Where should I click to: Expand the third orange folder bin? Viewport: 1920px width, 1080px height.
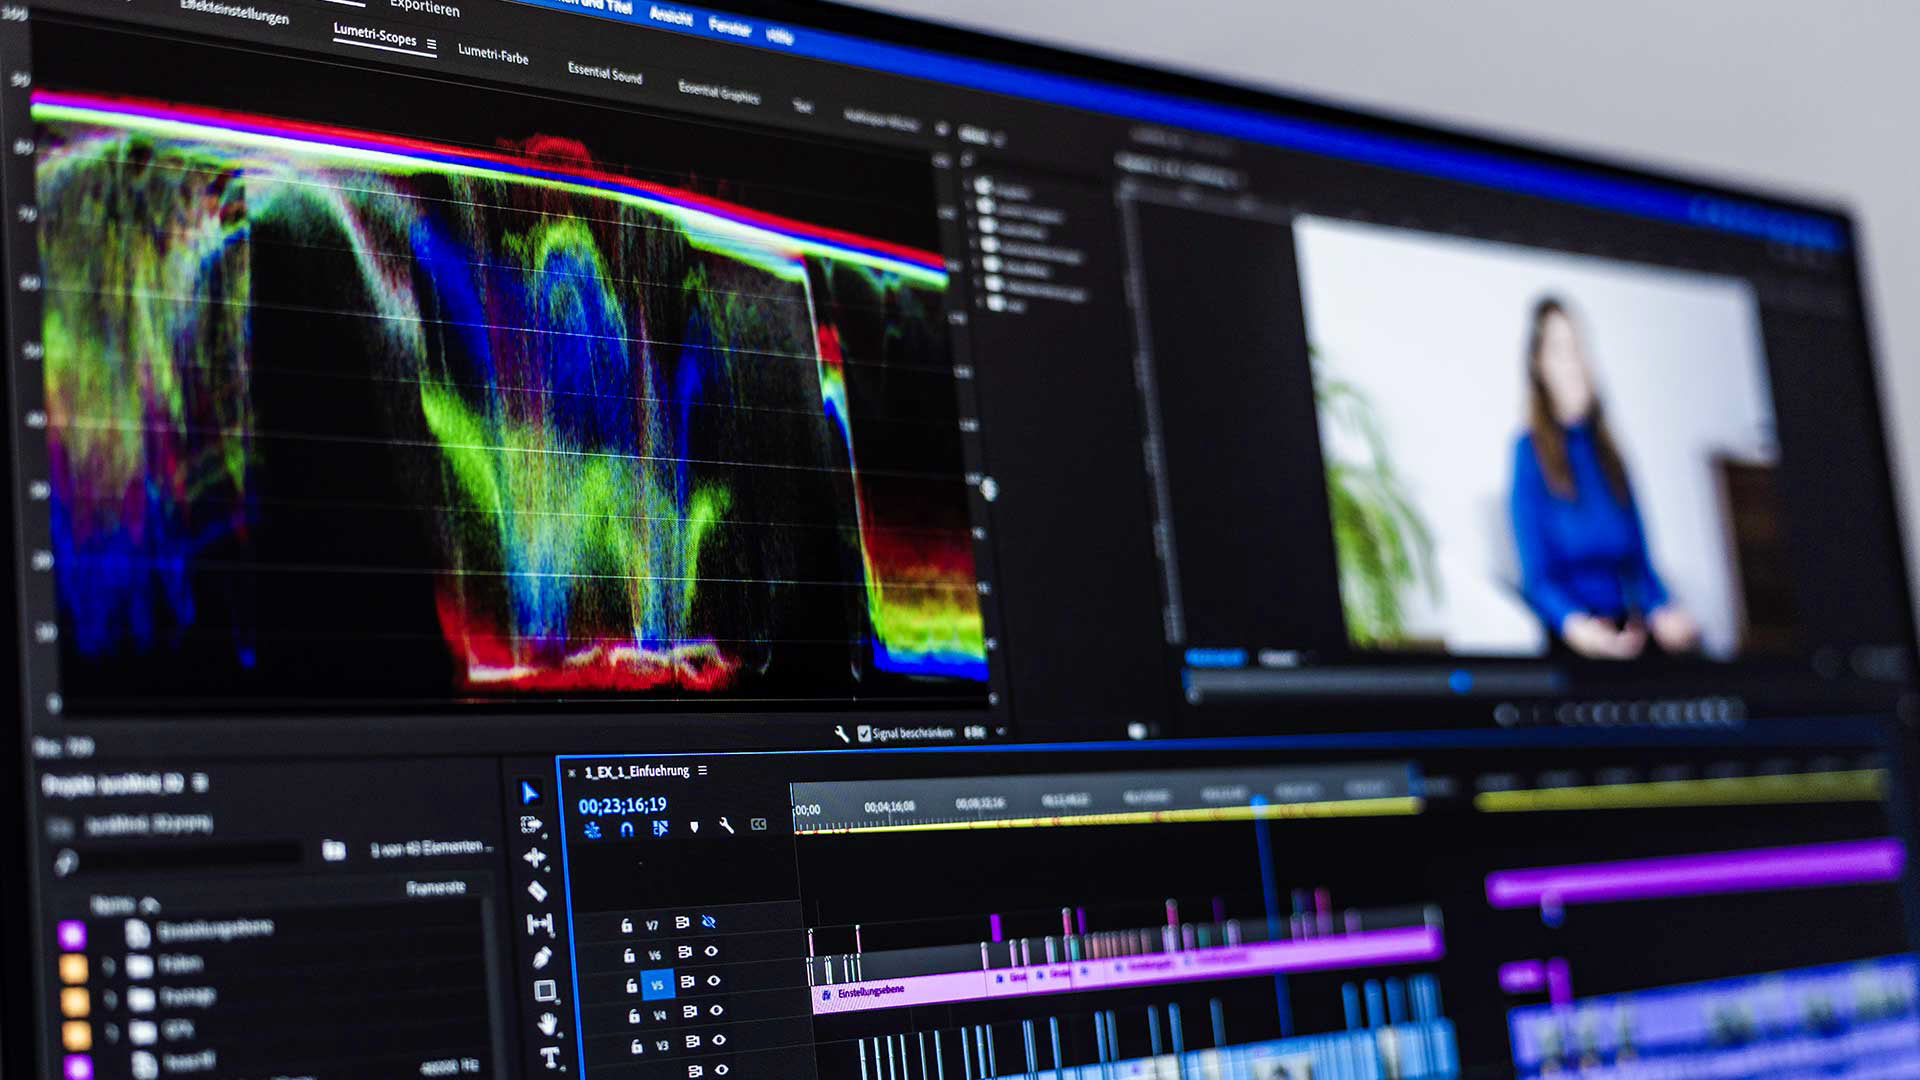click(x=113, y=1030)
